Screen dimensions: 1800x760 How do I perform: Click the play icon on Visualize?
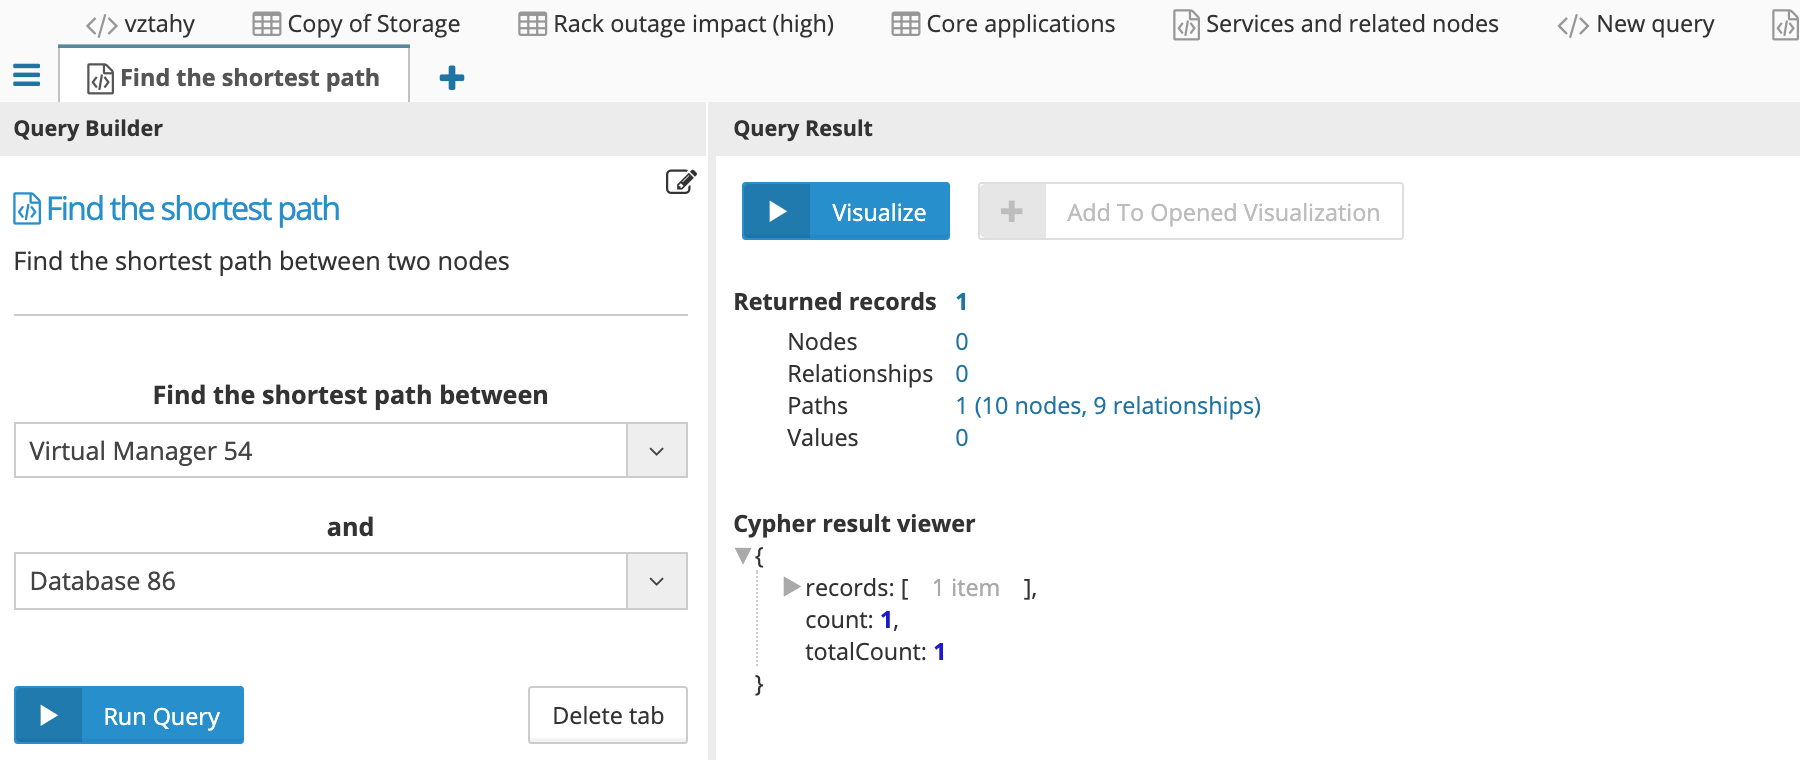pyautogui.click(x=777, y=211)
